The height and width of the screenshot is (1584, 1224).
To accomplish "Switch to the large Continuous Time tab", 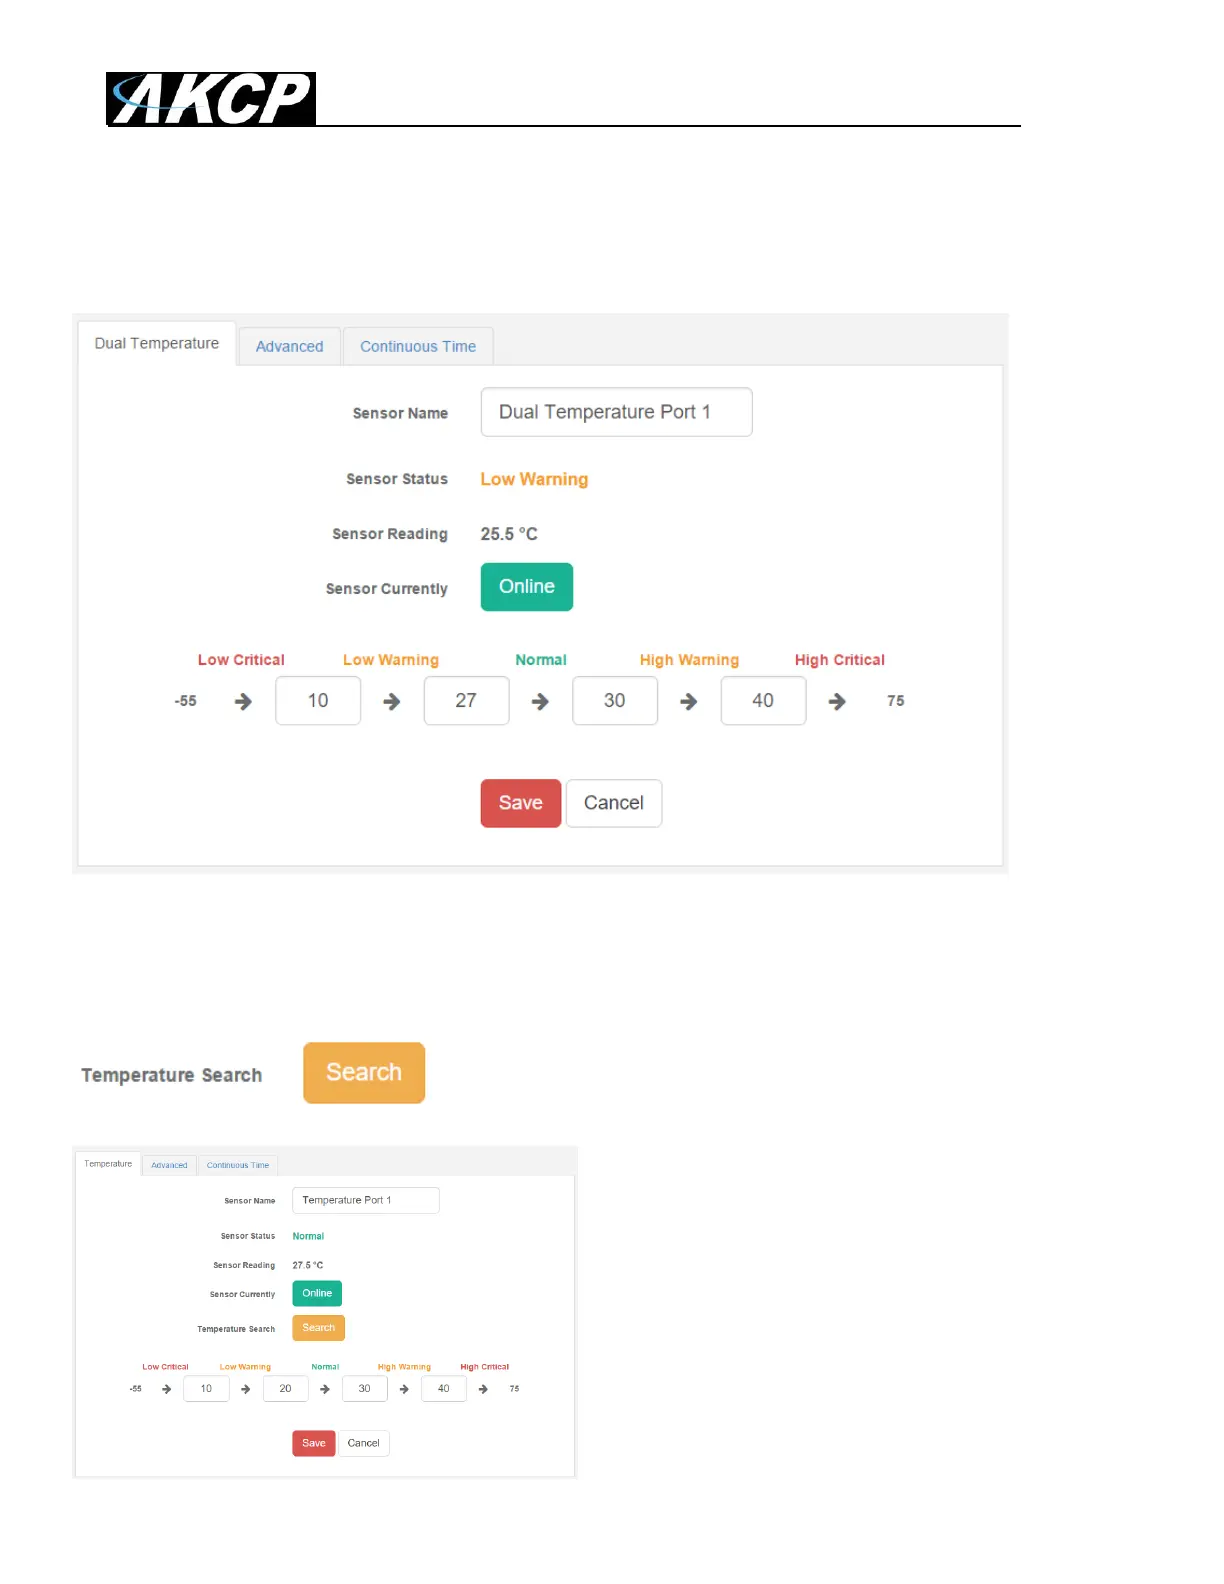I will pos(418,346).
